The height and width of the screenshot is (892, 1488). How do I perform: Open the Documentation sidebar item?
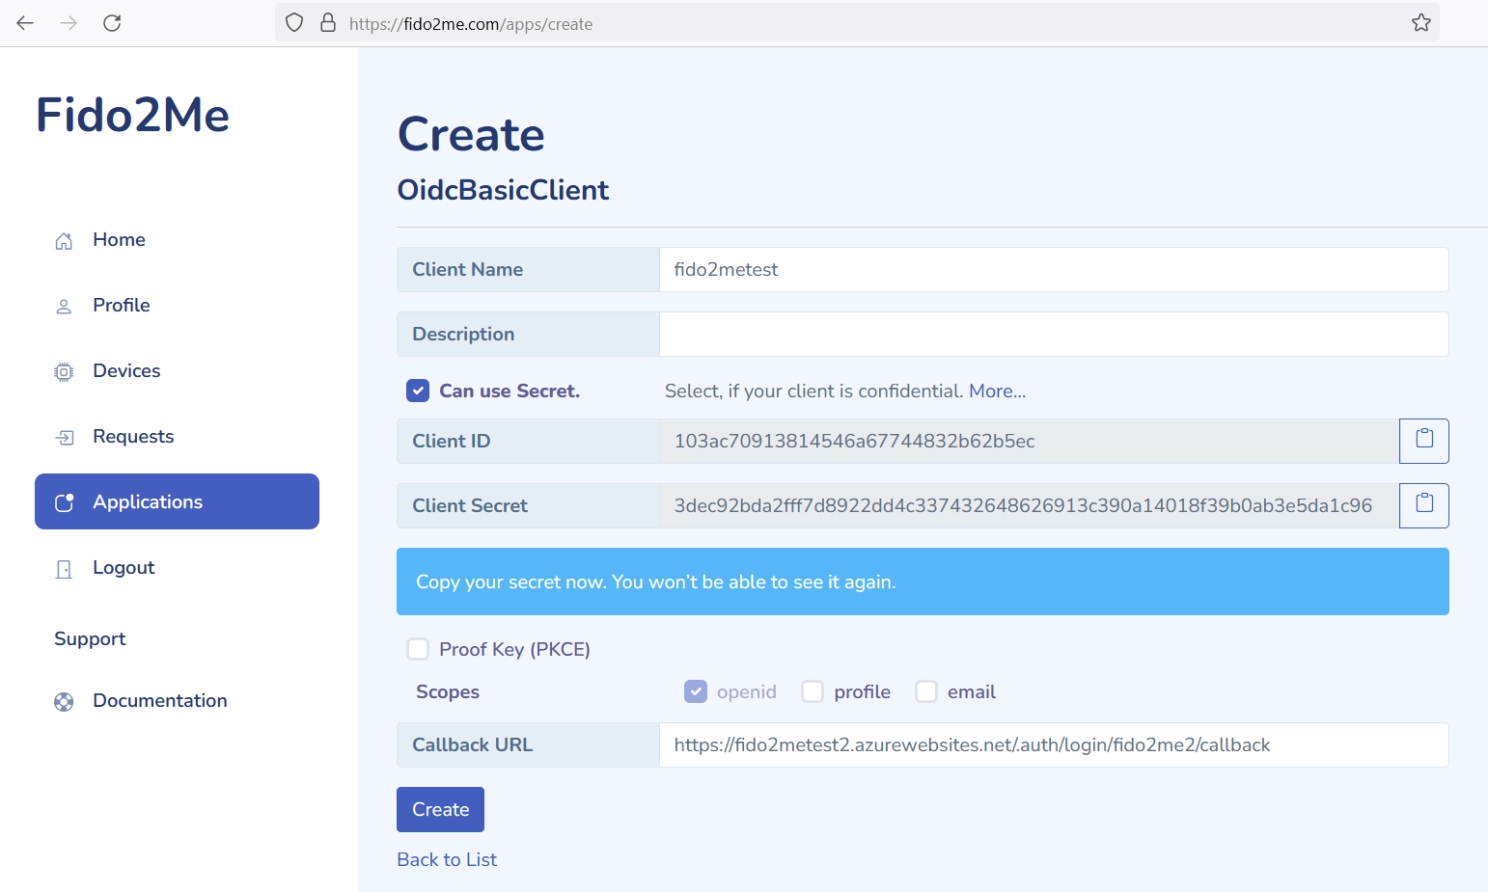[159, 701]
